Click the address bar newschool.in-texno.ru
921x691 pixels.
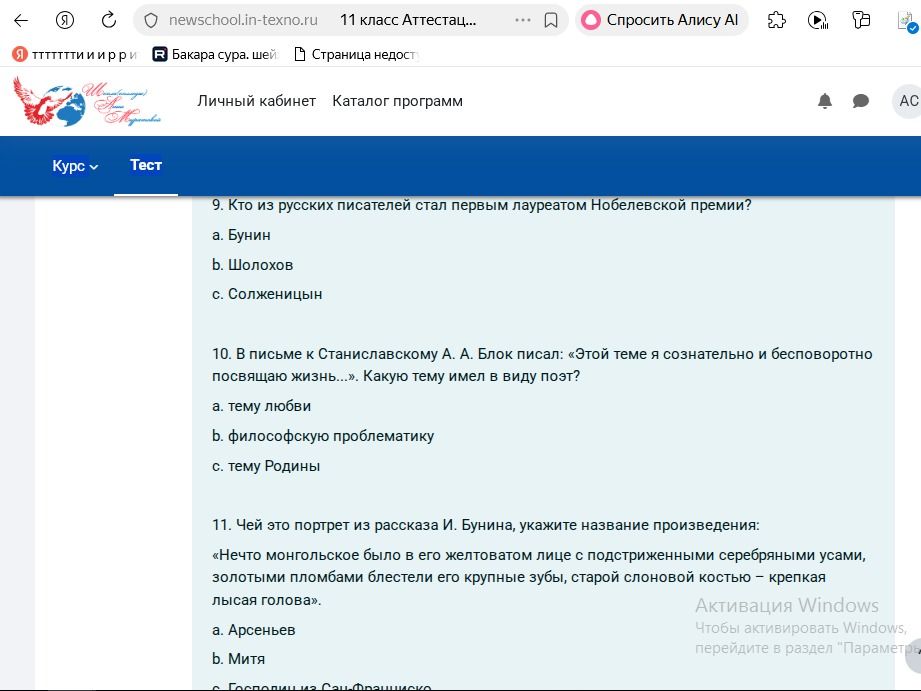pyautogui.click(x=243, y=21)
